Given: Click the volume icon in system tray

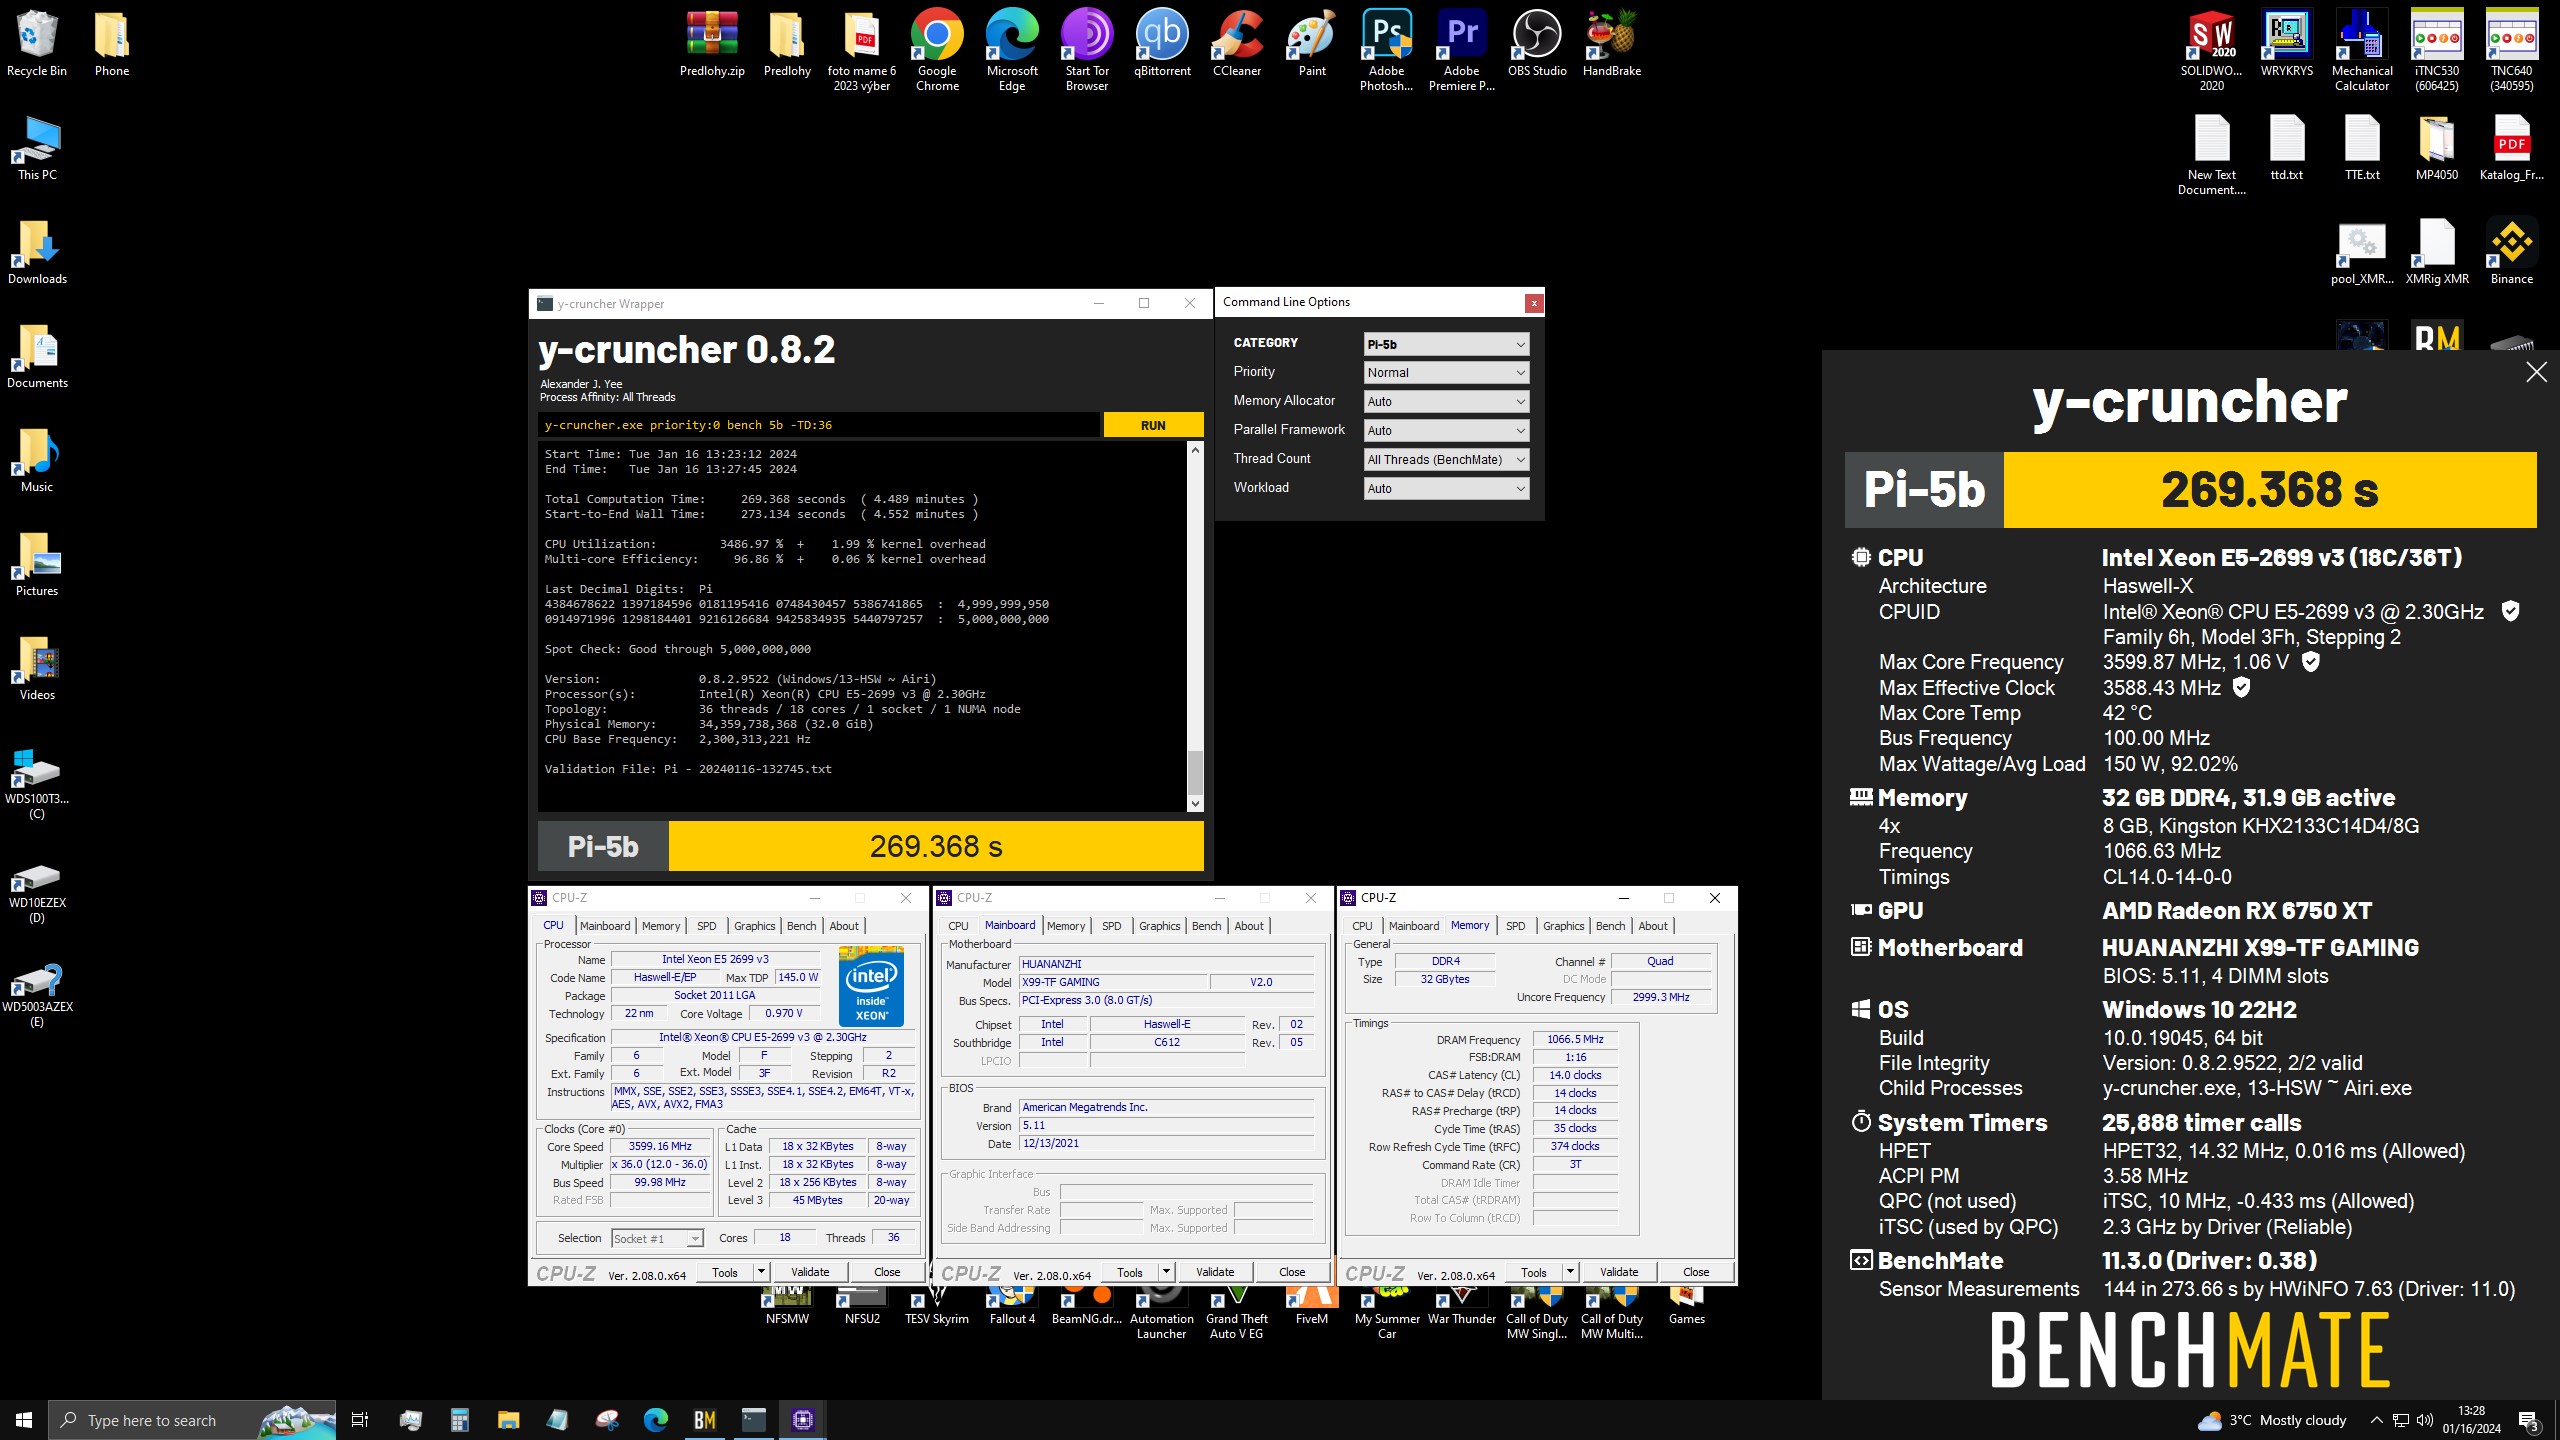Looking at the screenshot, I should click(2425, 1420).
